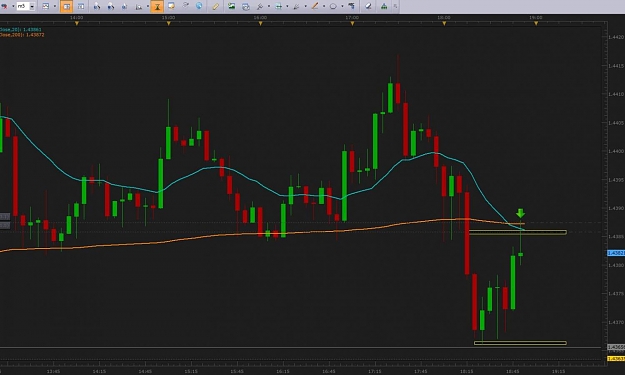This screenshot has width=625, height=375.
Task: Click the second blue bars indicator icon
Action: [x=111, y=6]
